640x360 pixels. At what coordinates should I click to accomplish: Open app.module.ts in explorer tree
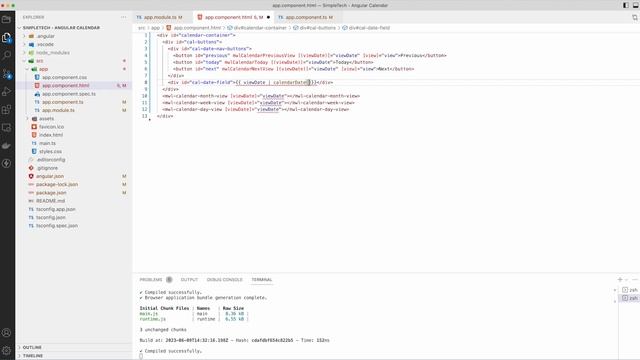tap(58, 110)
